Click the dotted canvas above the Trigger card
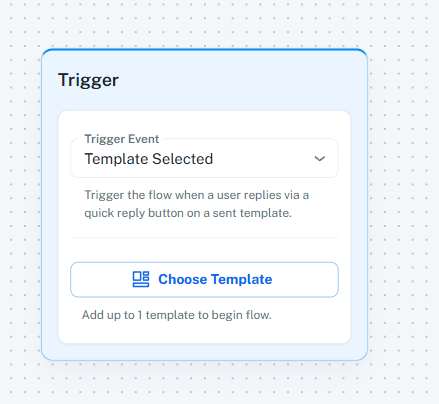The width and height of the screenshot is (439, 404). [204, 23]
